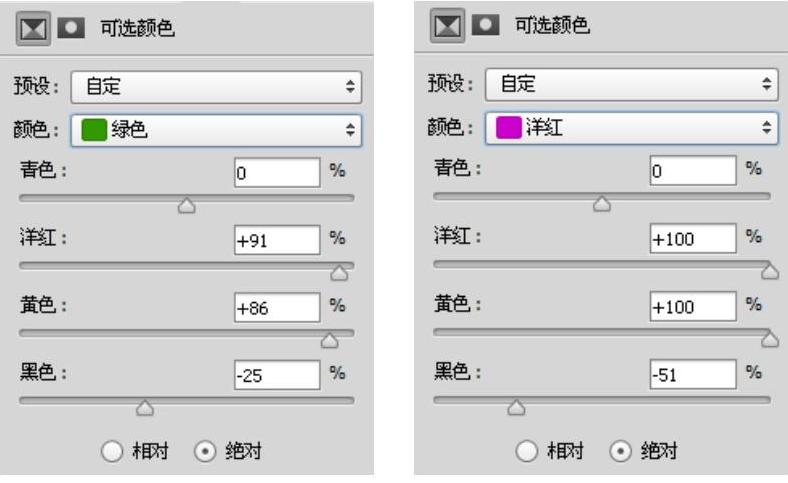Viewport: 788px width, 483px height.
Task: Click the 青色 slider handle in left panel
Action: pos(186,205)
